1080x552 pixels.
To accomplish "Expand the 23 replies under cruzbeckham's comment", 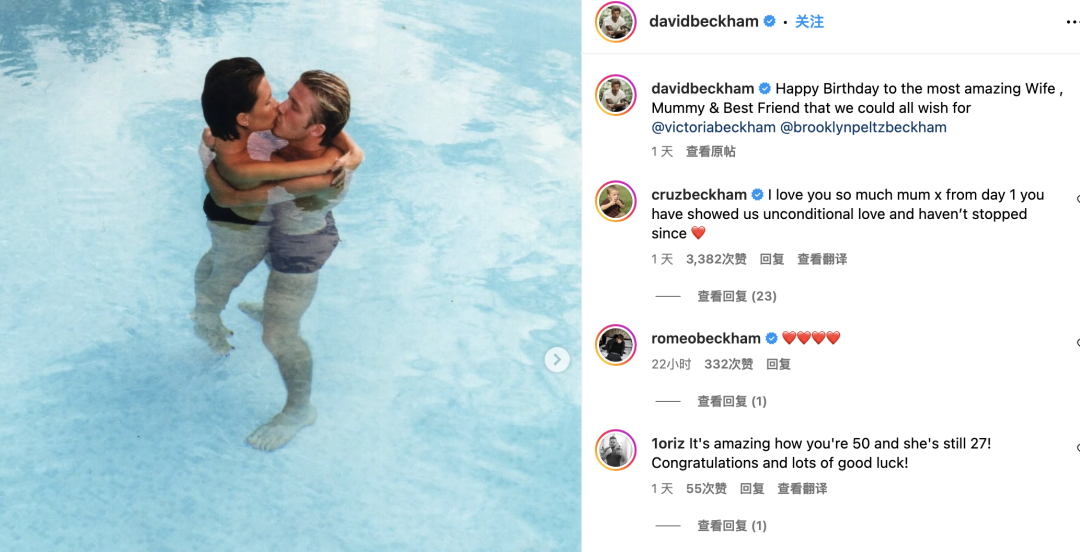I will coord(736,296).
